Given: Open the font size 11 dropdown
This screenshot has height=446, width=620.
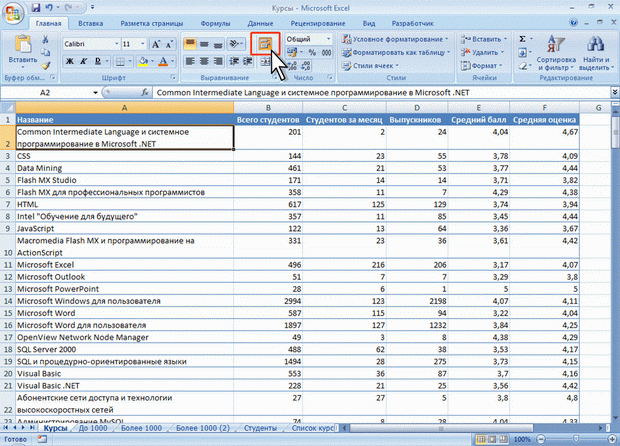Looking at the screenshot, I should tap(143, 44).
